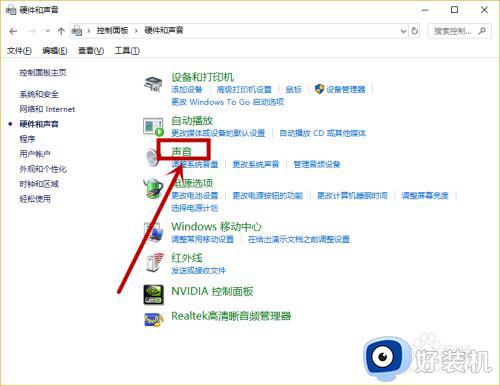This screenshot has height=386, width=500.
Task: Click the 鼠标 link
Action: click(293, 89)
